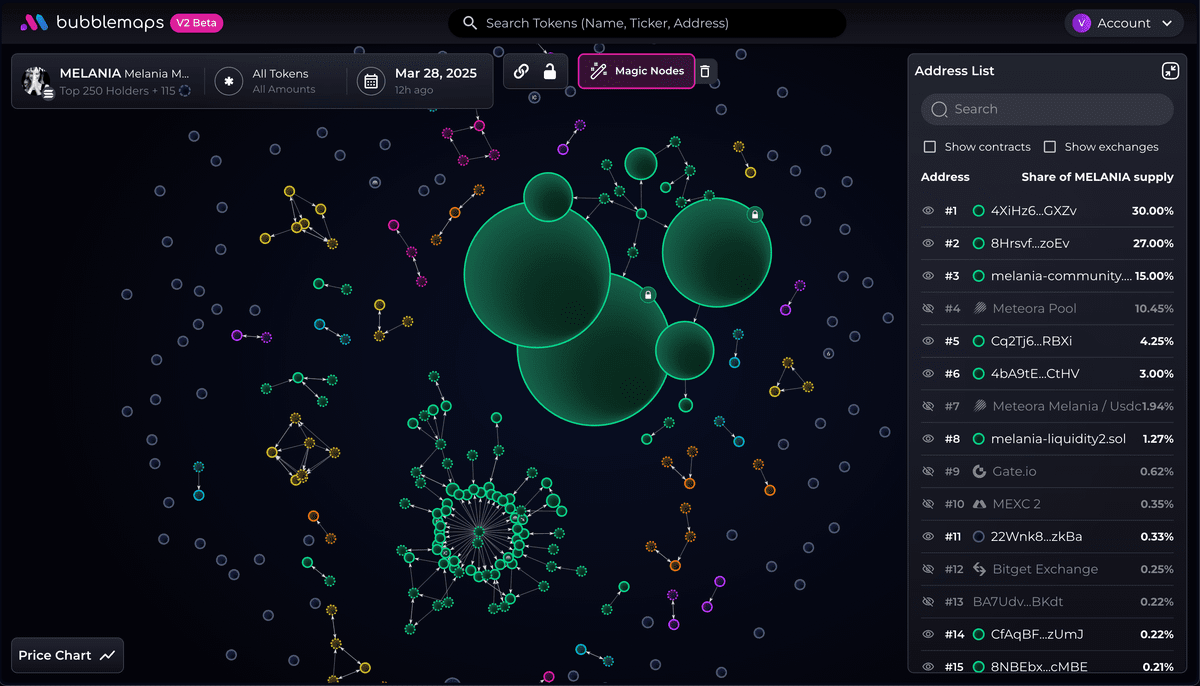Screen dimensions: 1200x686
Task: Click the MELANIA token avatar
Action: point(37,81)
